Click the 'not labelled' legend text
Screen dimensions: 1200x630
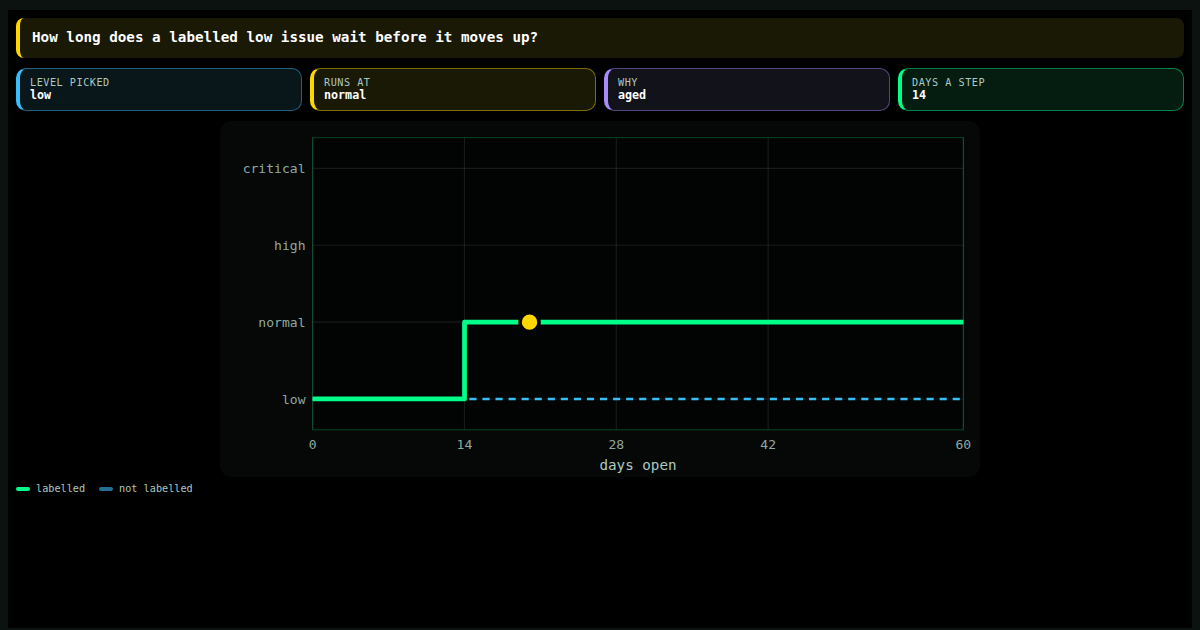[x=156, y=489]
